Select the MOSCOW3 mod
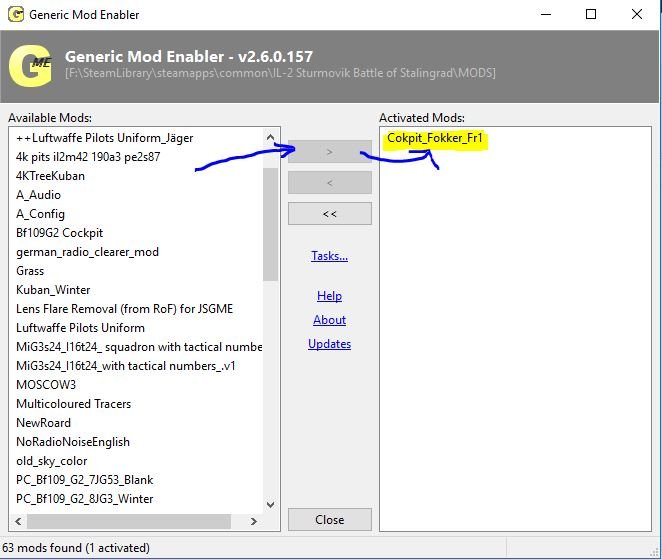Screen dimensions: 662x559 click(x=46, y=385)
